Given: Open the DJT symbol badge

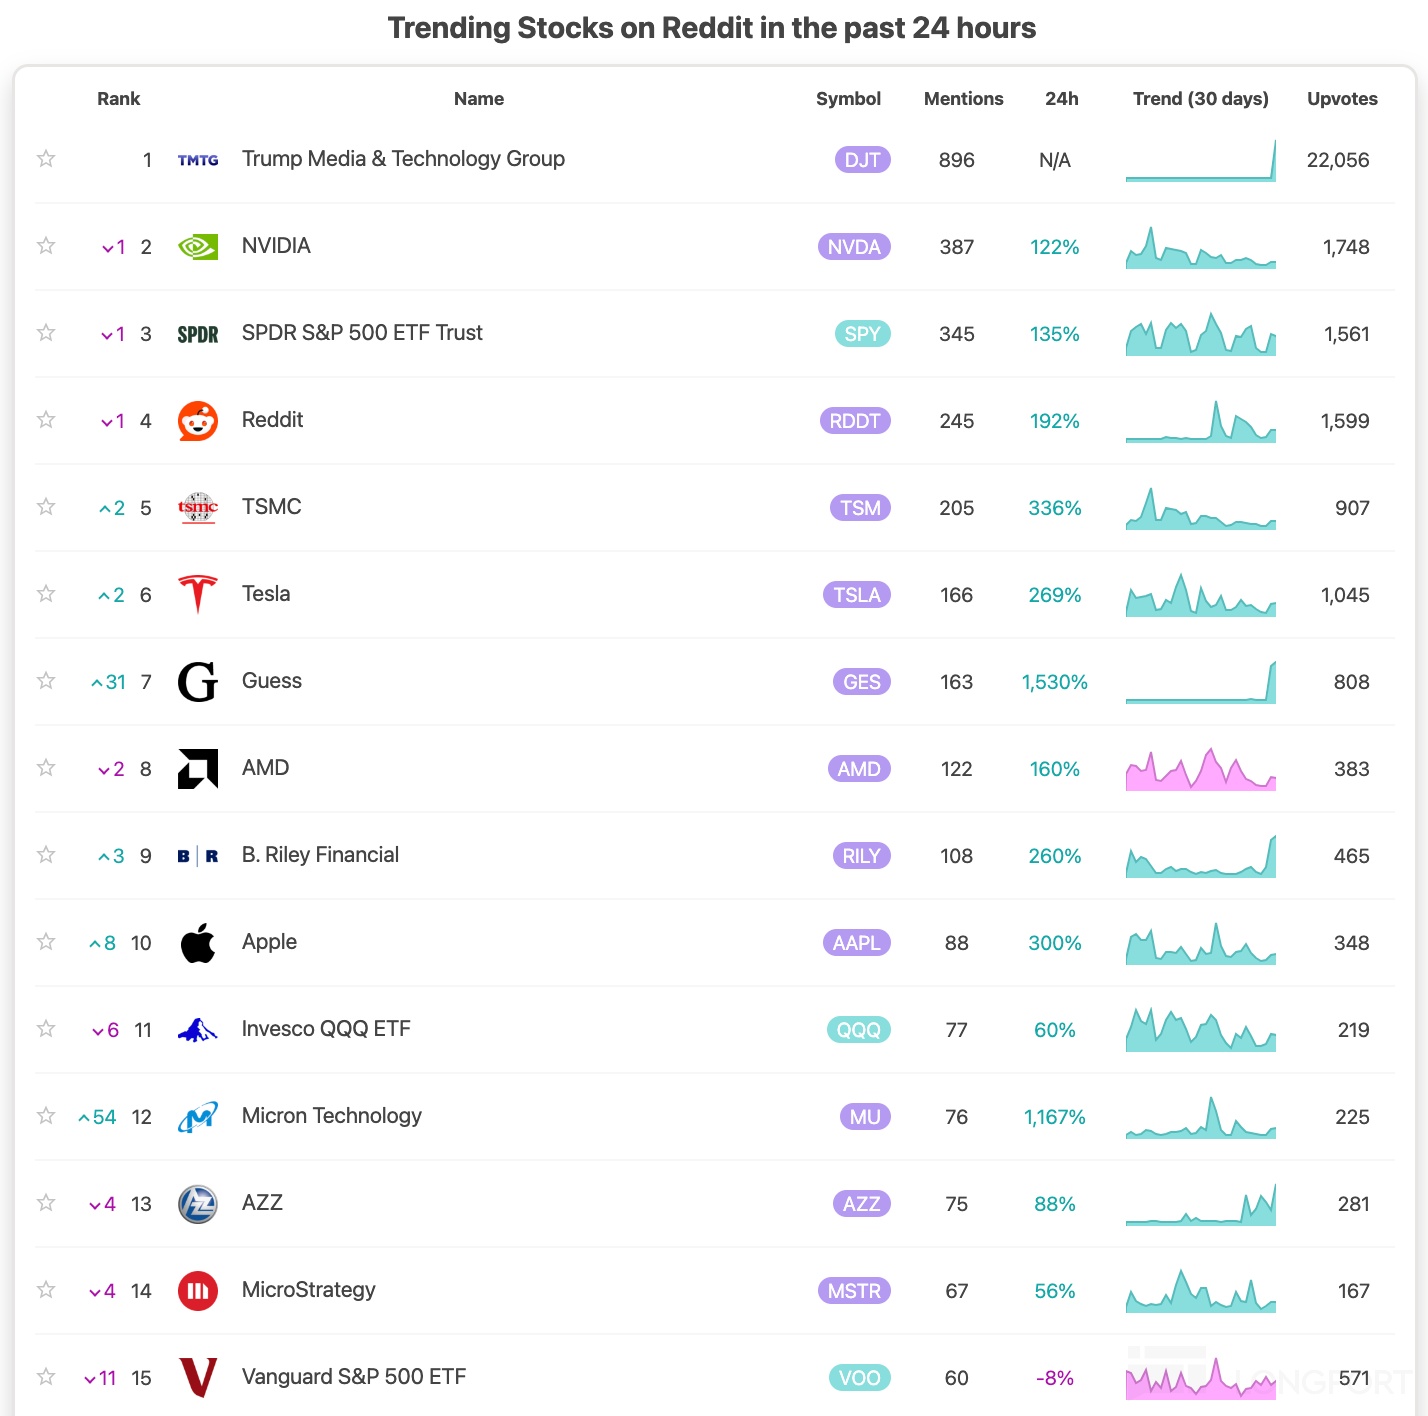Looking at the screenshot, I should click(x=862, y=160).
